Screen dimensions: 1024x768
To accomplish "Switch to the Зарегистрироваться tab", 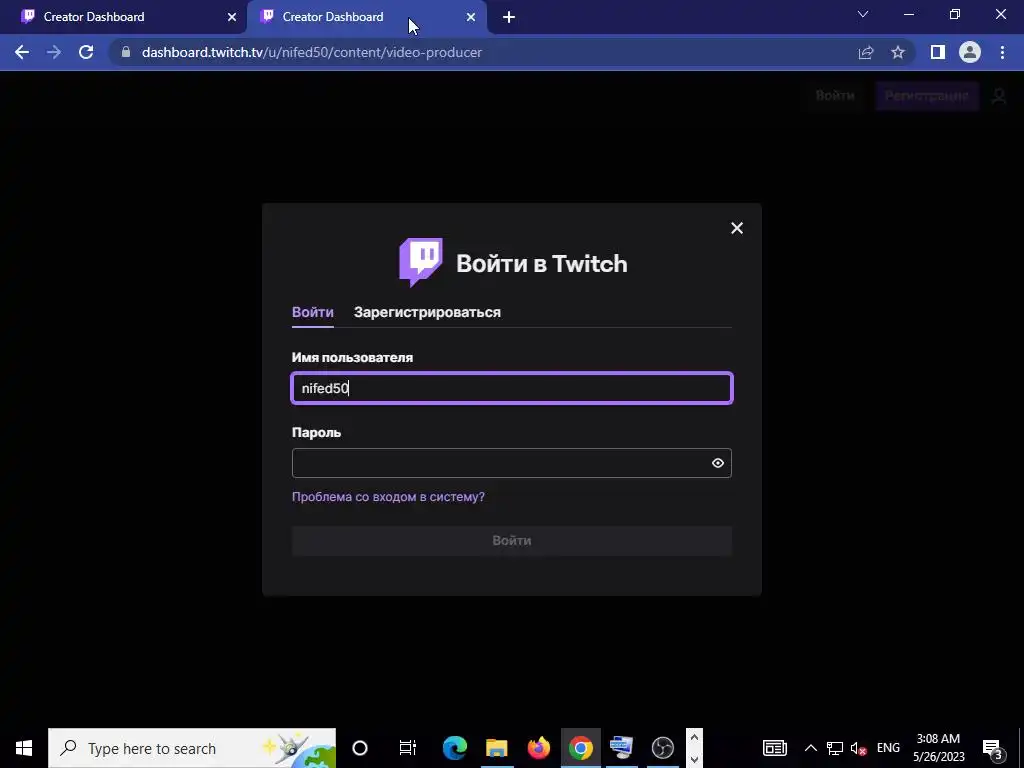I will tap(427, 312).
